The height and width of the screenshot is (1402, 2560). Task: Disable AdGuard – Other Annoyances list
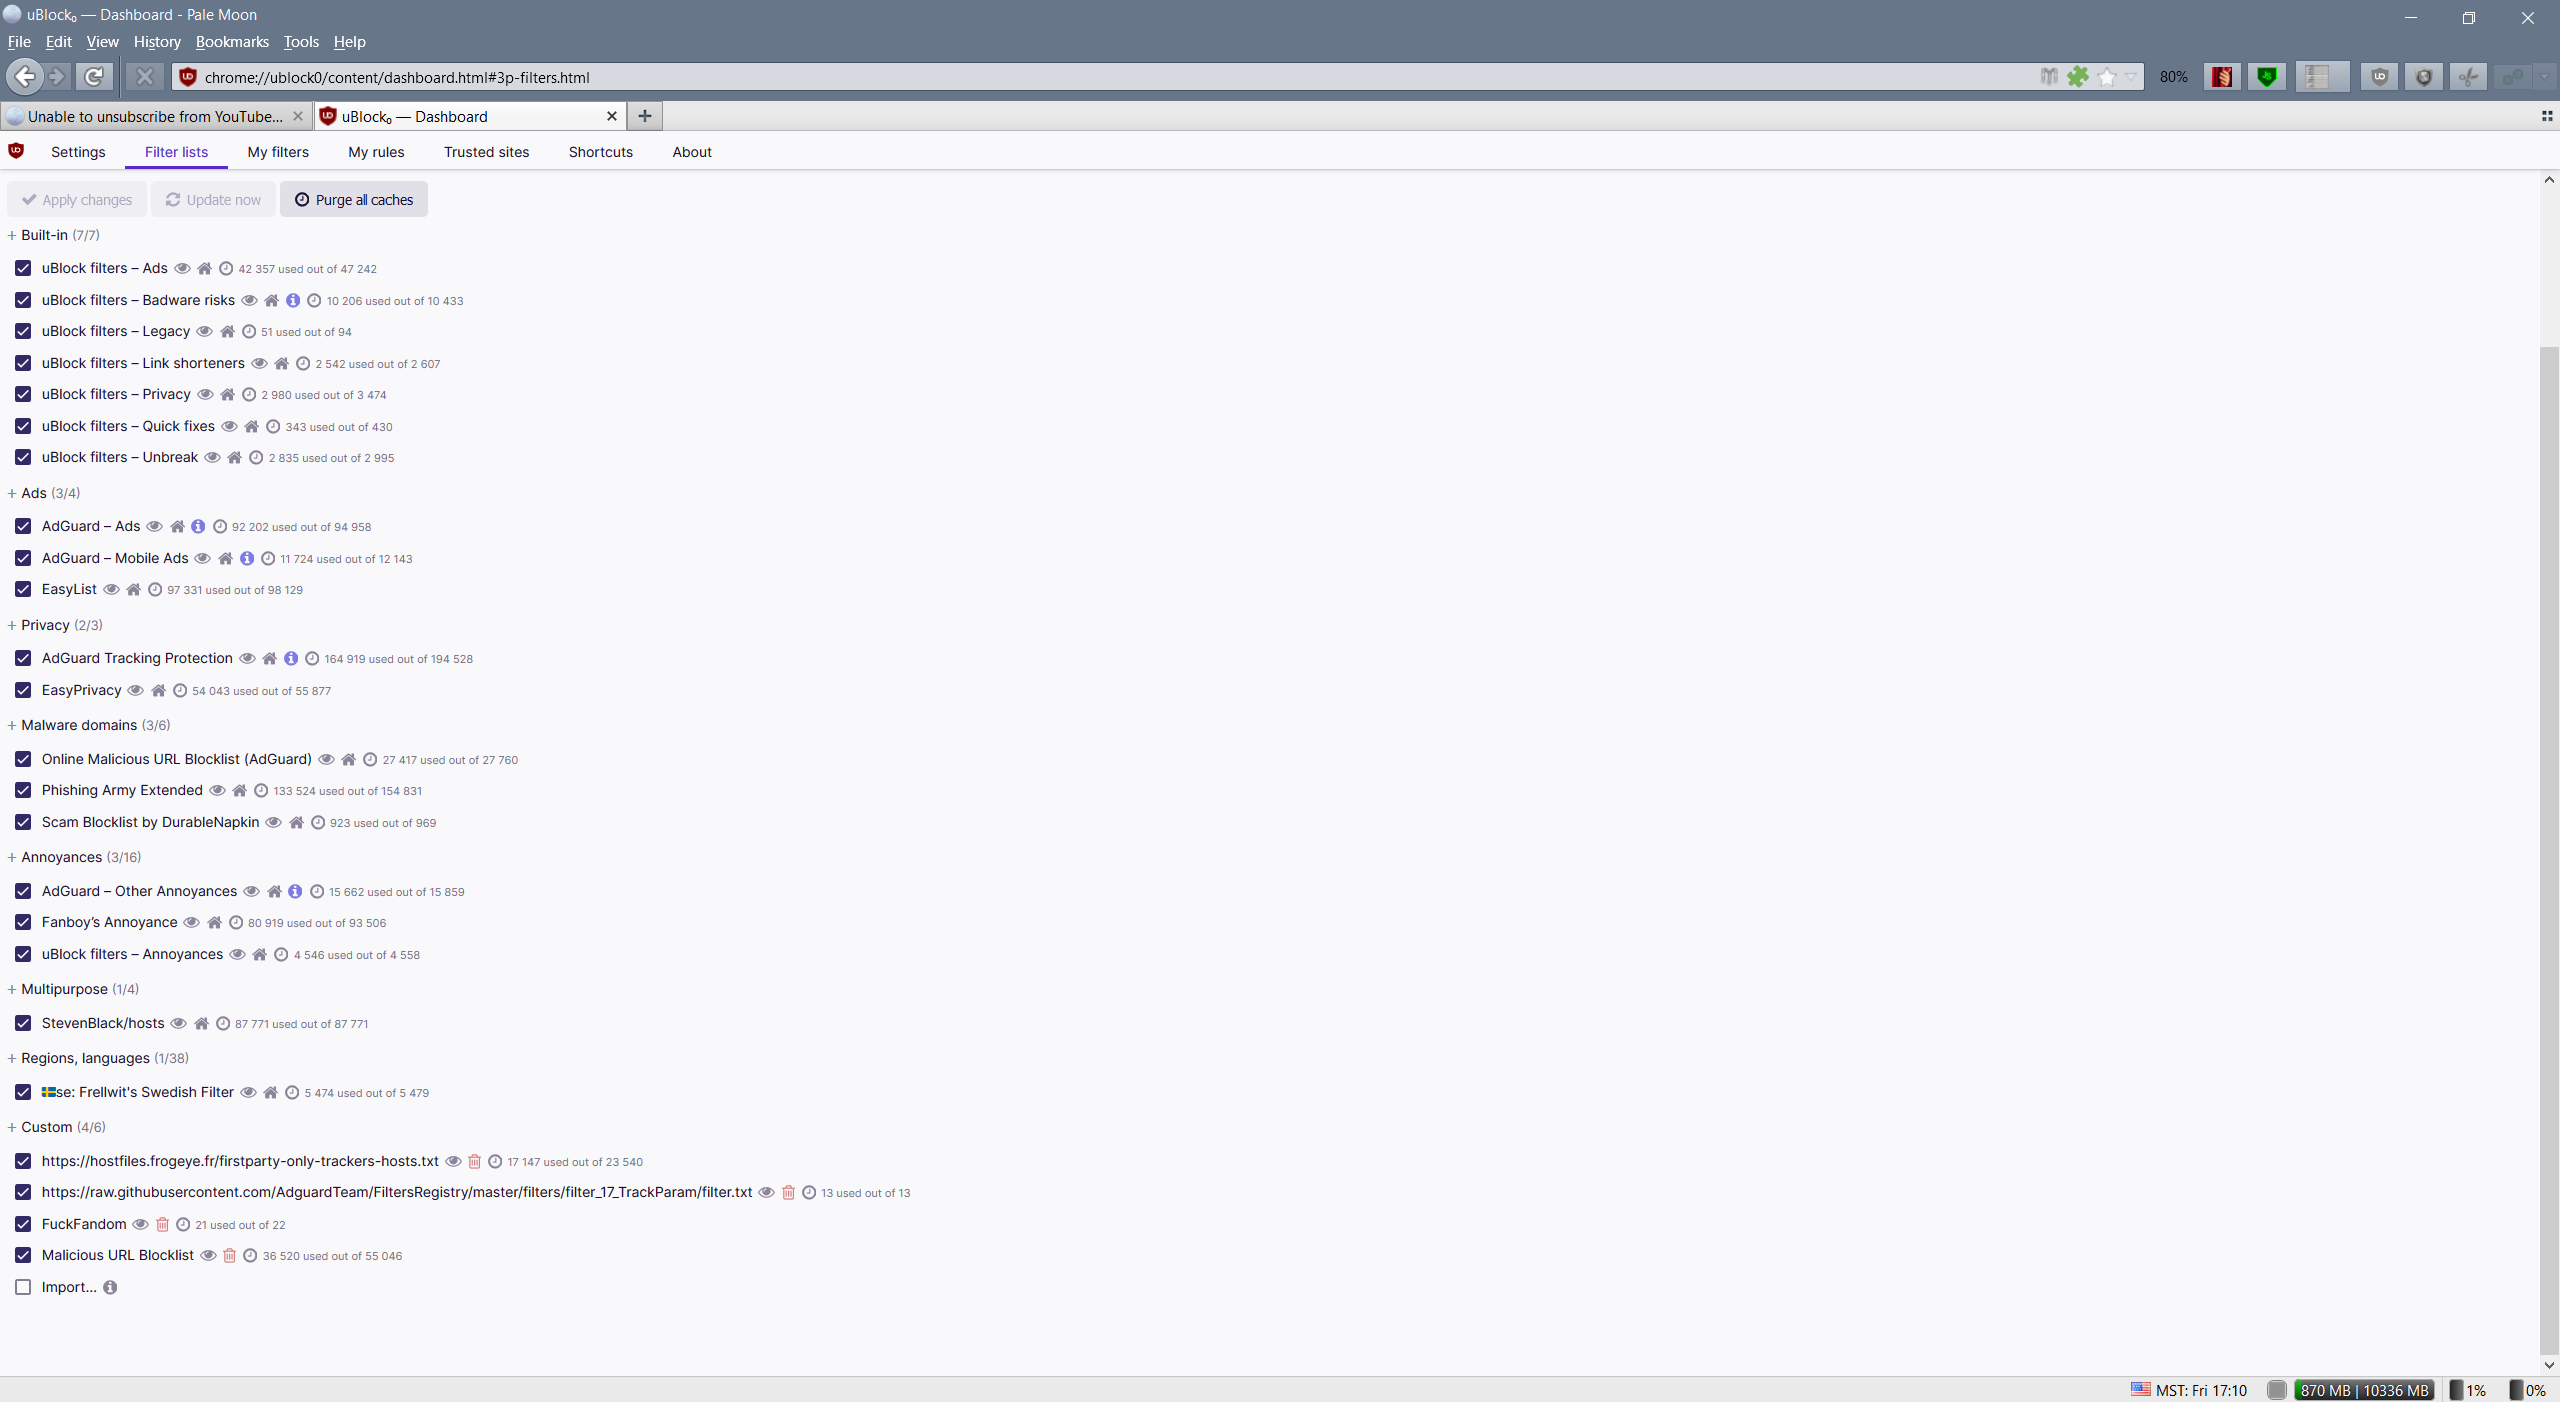coord(23,892)
